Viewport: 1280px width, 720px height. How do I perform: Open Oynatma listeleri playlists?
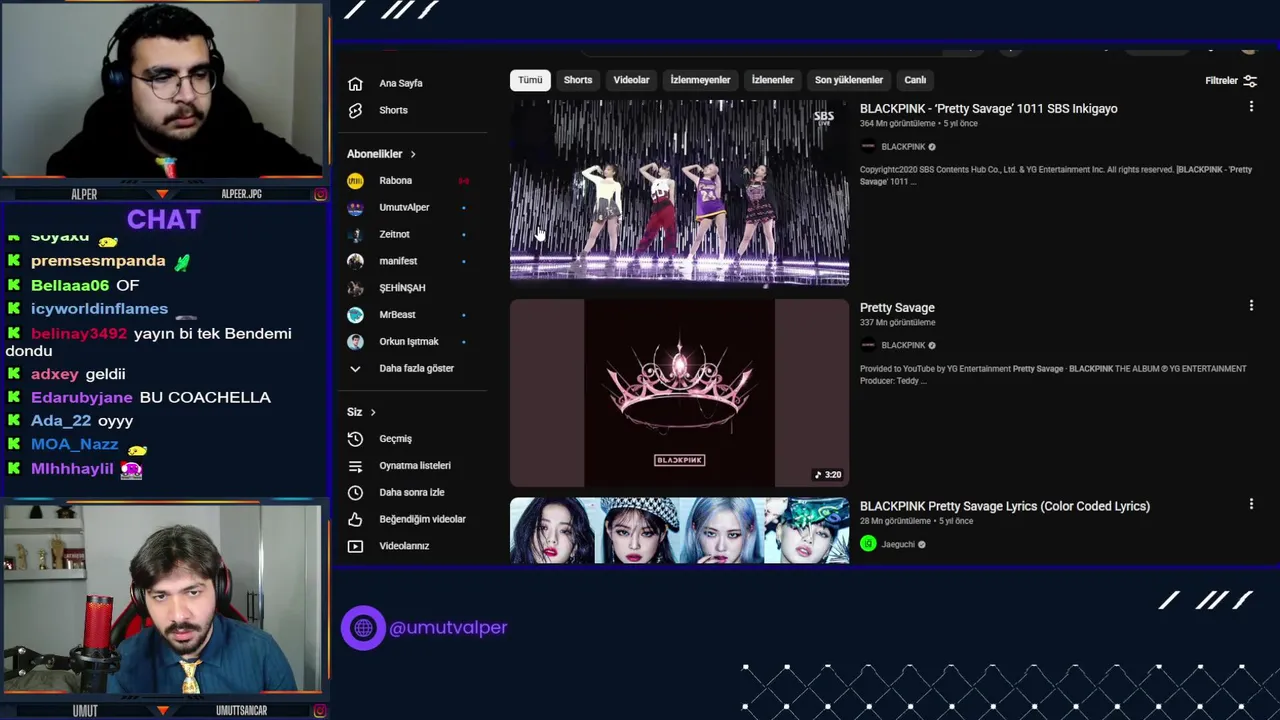414,466
